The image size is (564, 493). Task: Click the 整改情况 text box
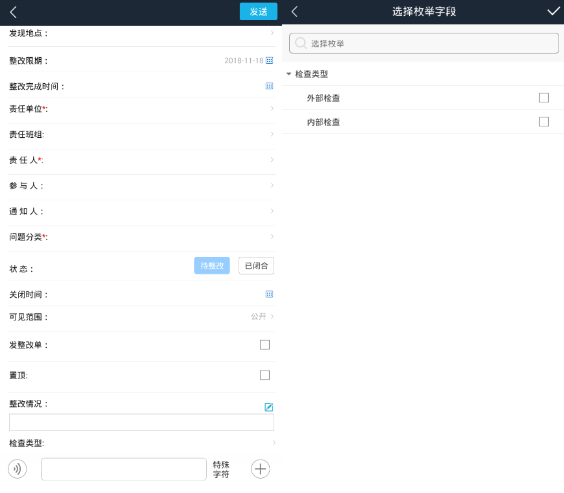141,422
